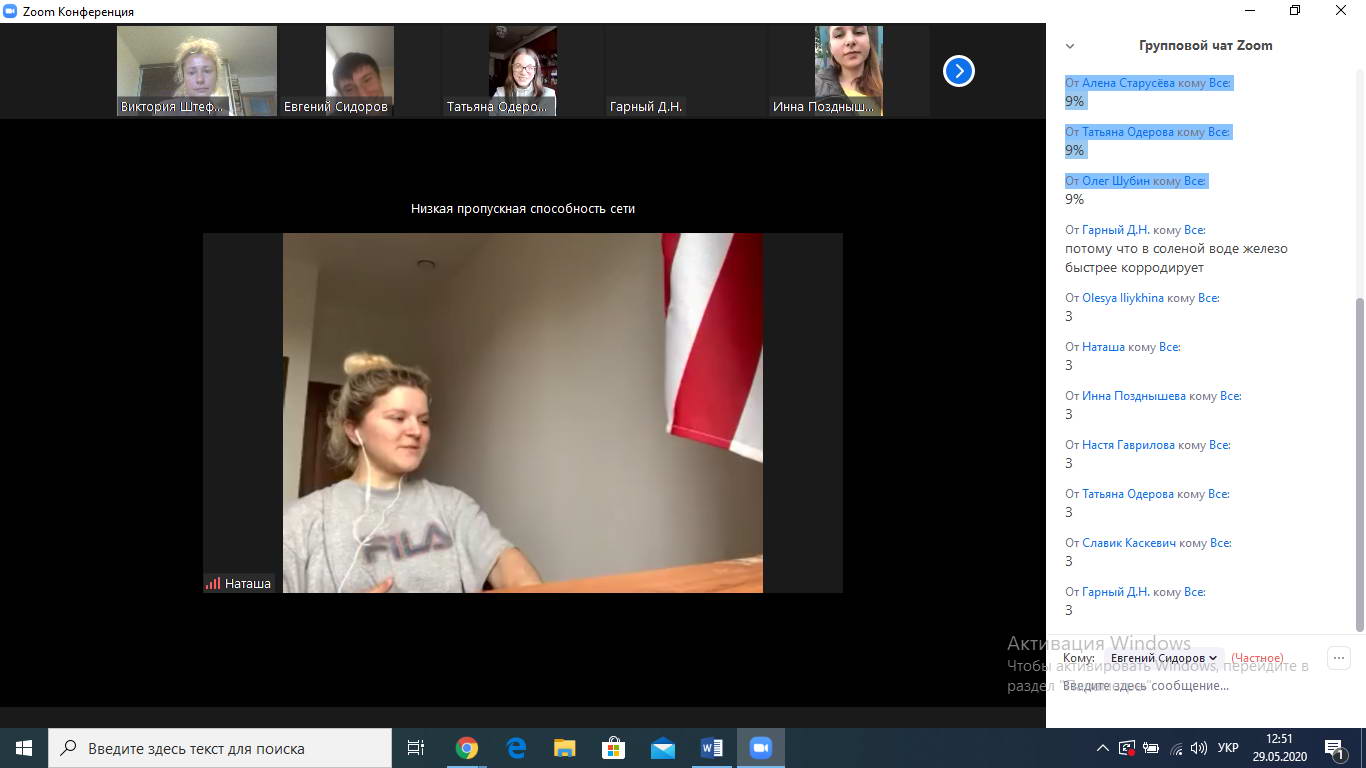Click the 'Низкая пропускная способность сети' notice
The width and height of the screenshot is (1366, 768).
pos(523,209)
